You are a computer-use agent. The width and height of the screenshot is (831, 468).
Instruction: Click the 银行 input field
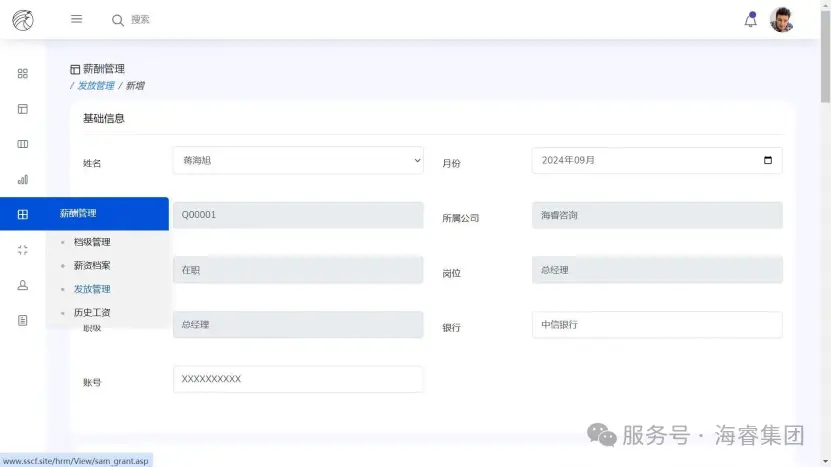point(657,325)
